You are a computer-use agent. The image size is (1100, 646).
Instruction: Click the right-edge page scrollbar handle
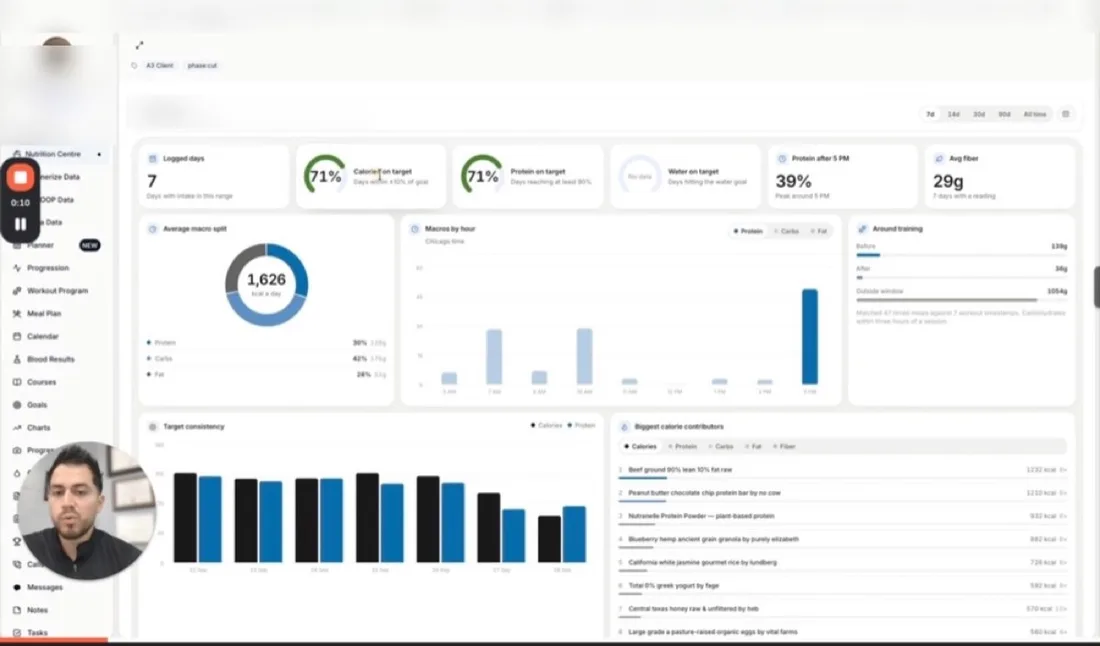point(1096,287)
